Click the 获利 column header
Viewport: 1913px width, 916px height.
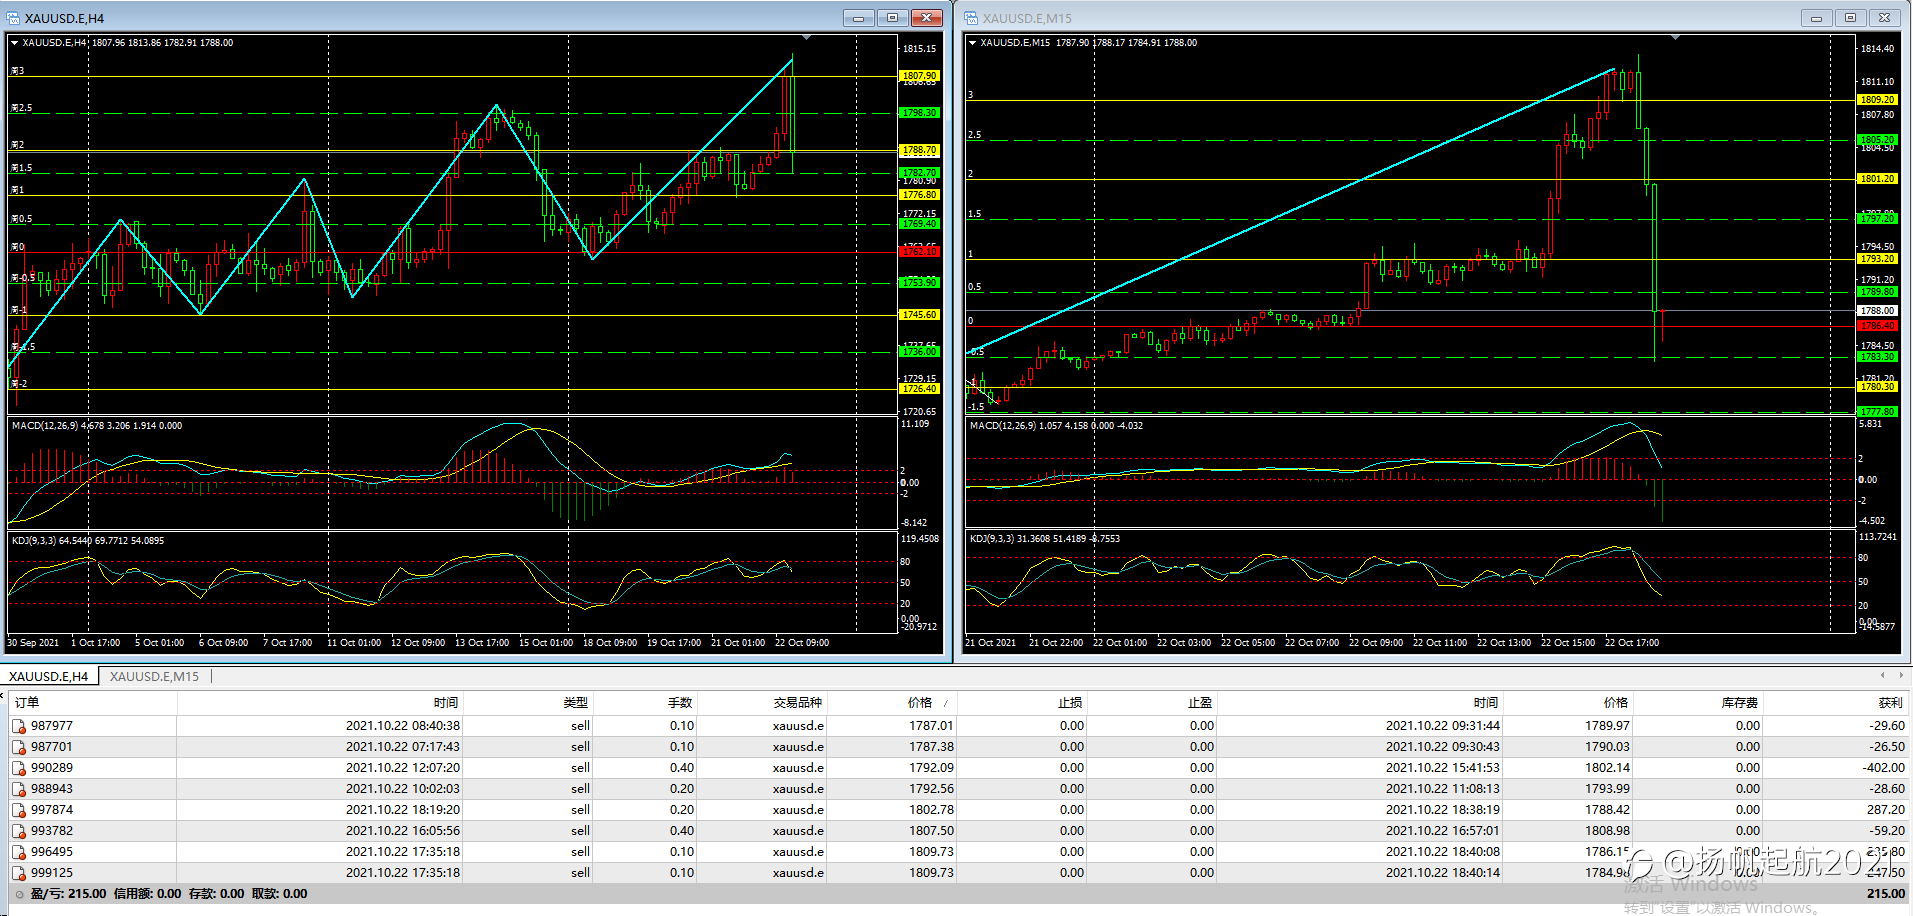tap(1889, 703)
